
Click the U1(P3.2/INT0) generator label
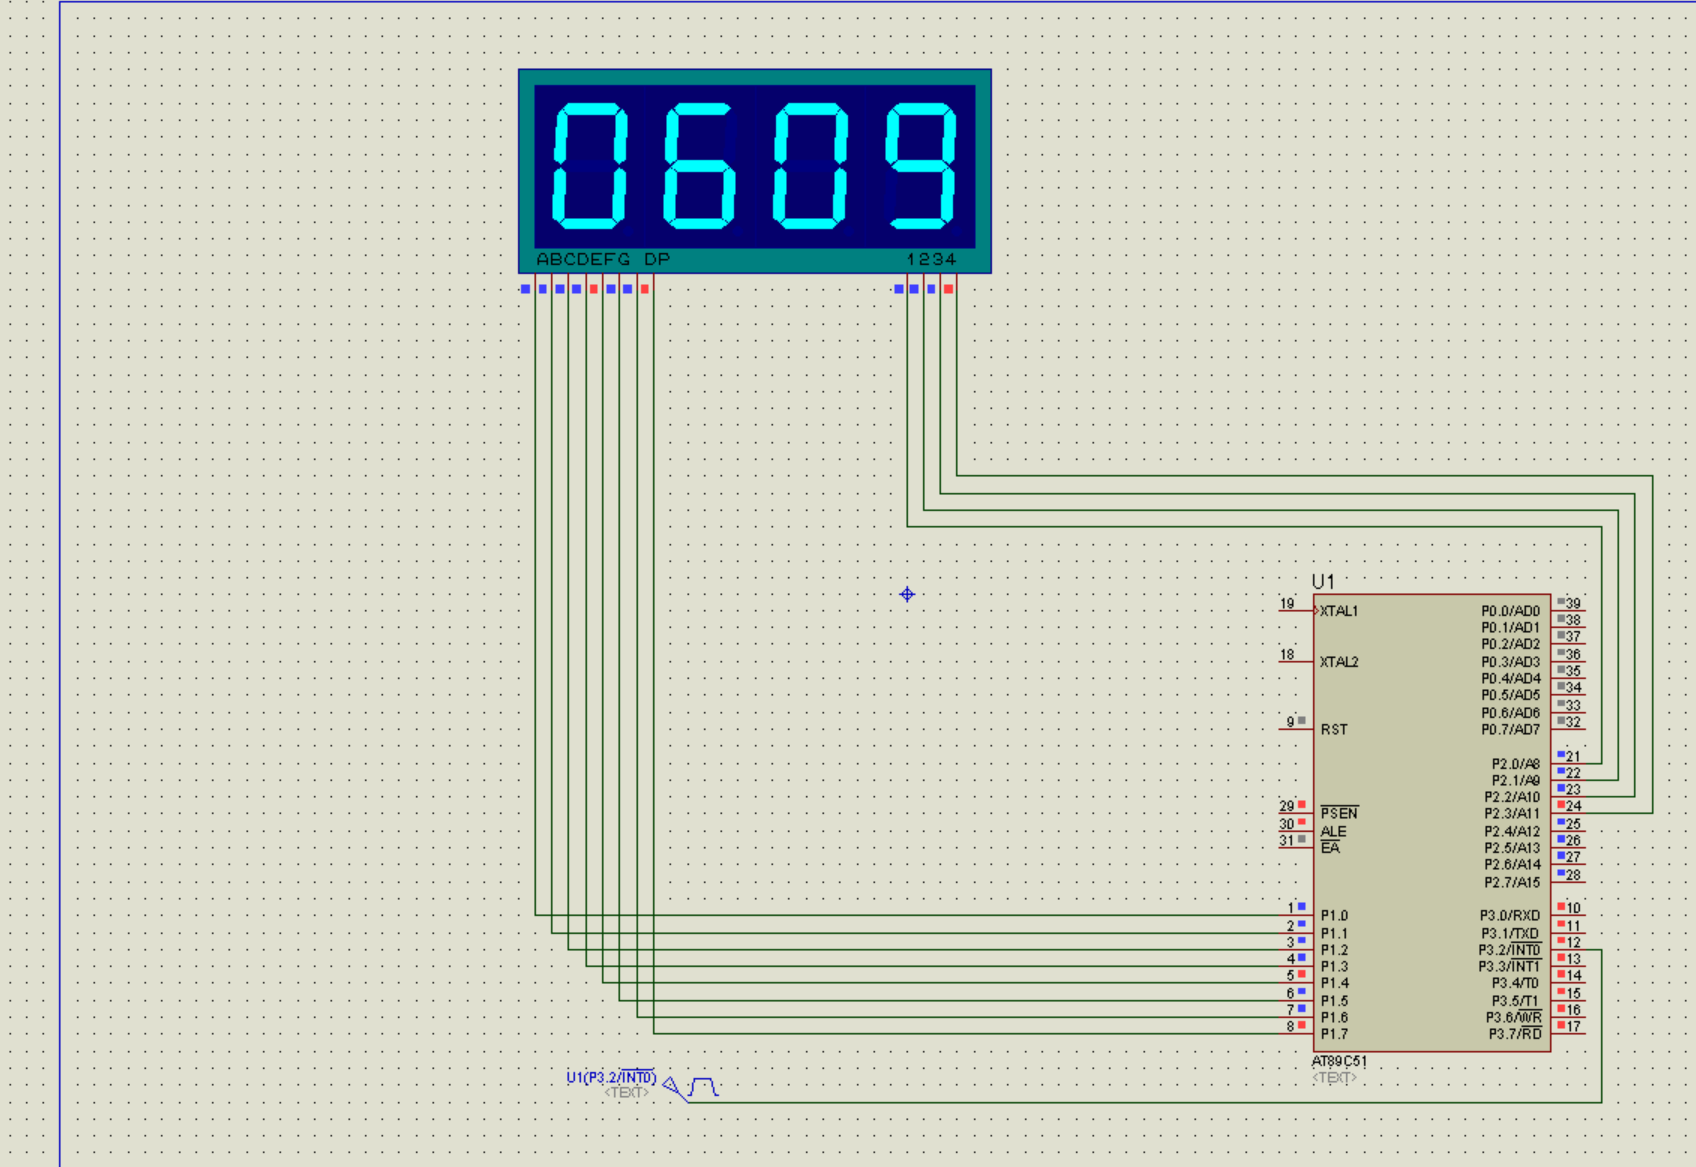611,1077
